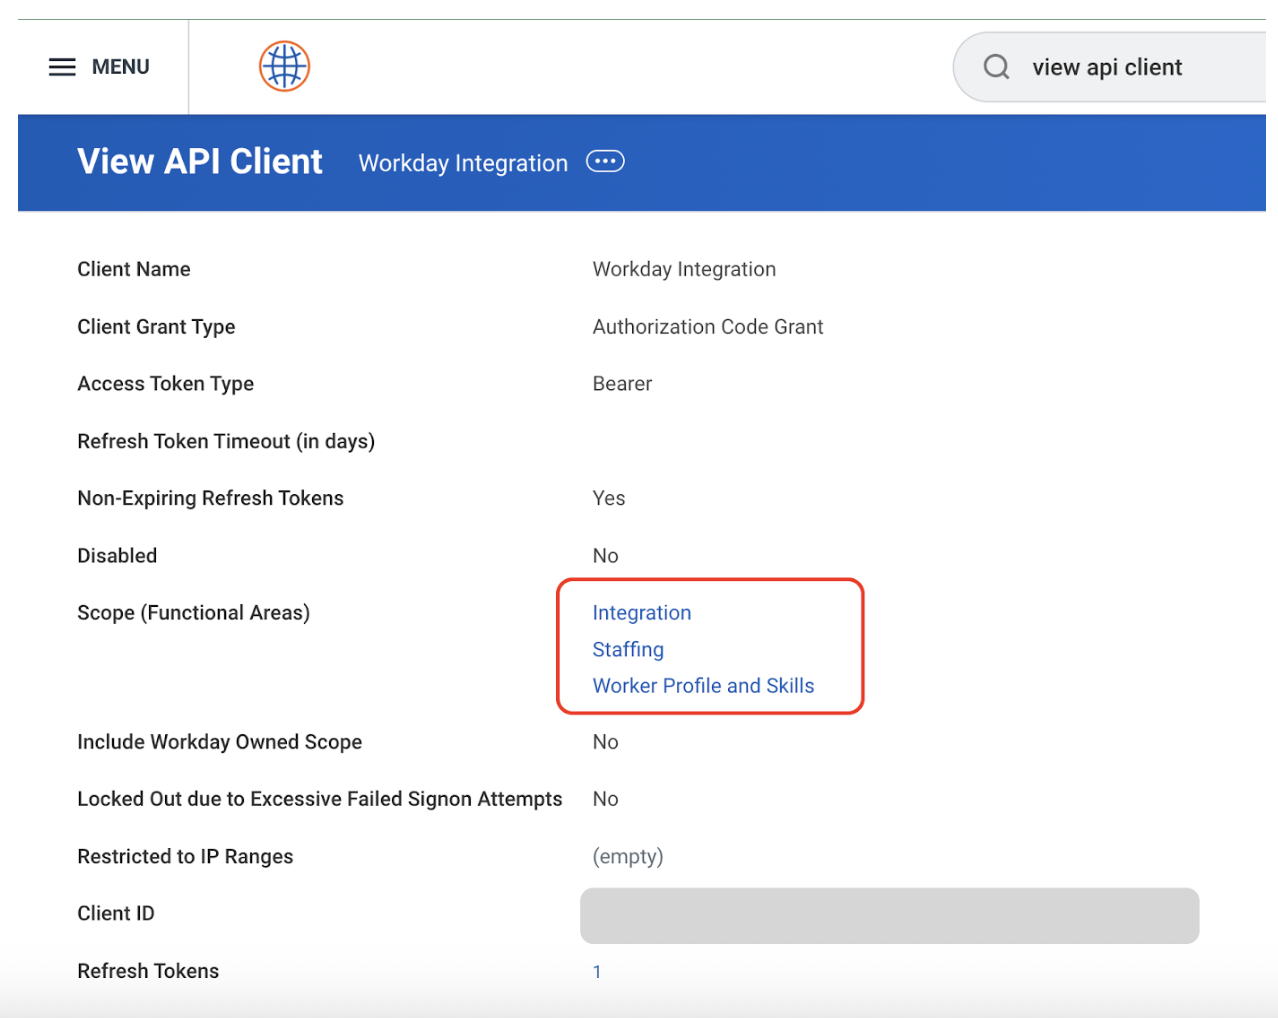Open the MENU text label
Screen dimensions: 1278x1018
[120, 67]
